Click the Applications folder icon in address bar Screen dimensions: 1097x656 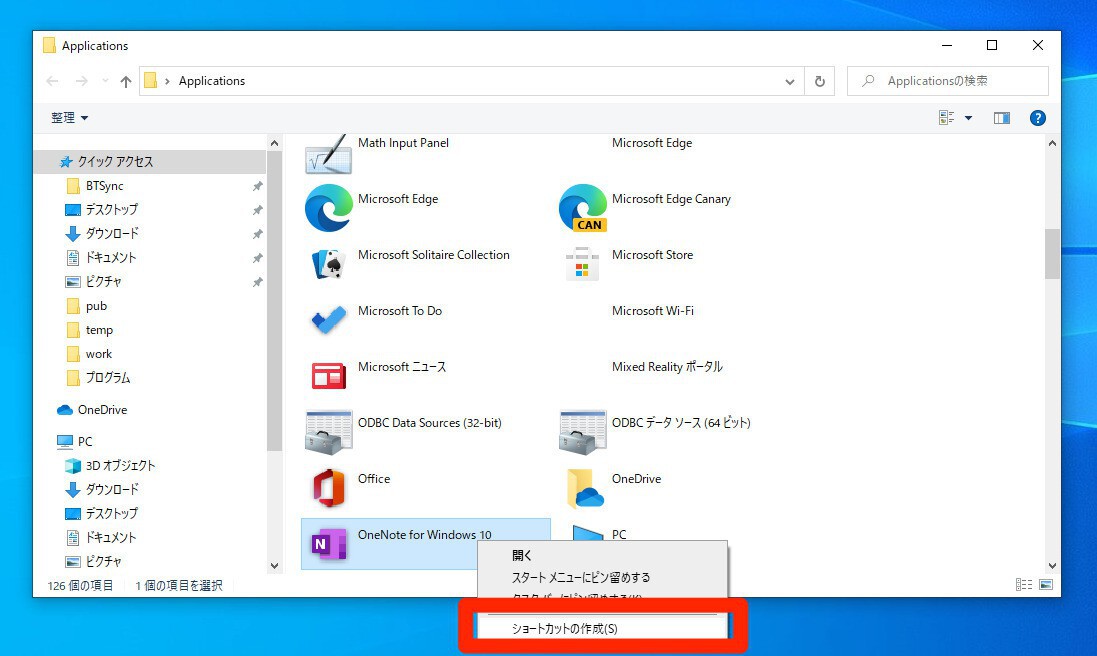click(150, 81)
